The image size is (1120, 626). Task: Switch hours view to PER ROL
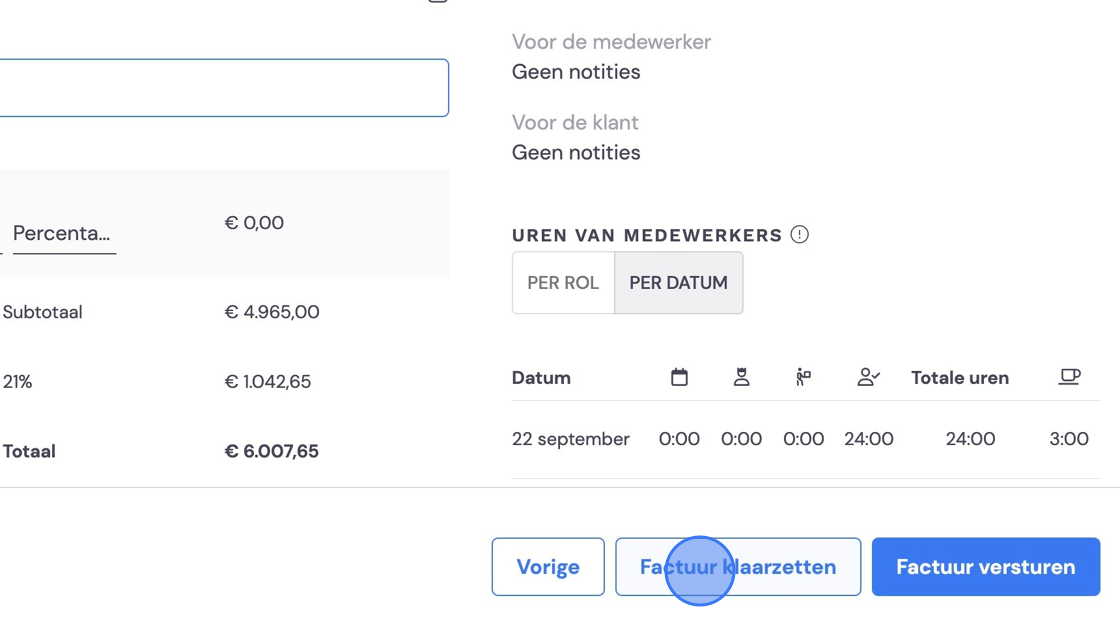click(563, 282)
